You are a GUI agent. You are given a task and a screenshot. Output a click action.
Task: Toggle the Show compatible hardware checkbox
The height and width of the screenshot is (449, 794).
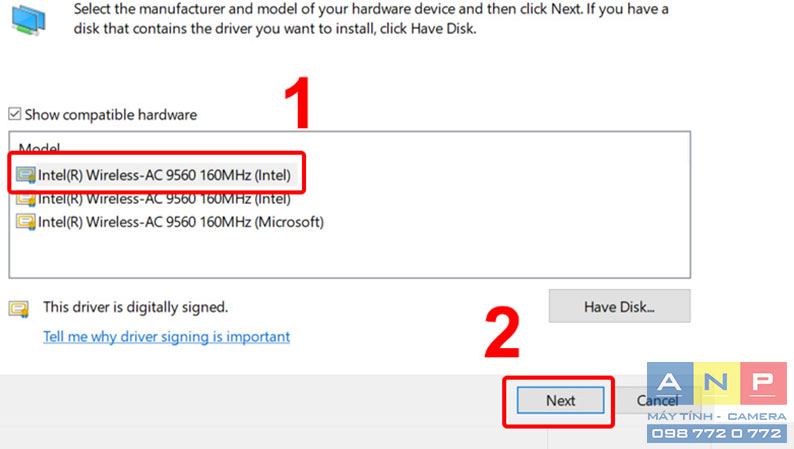15,114
